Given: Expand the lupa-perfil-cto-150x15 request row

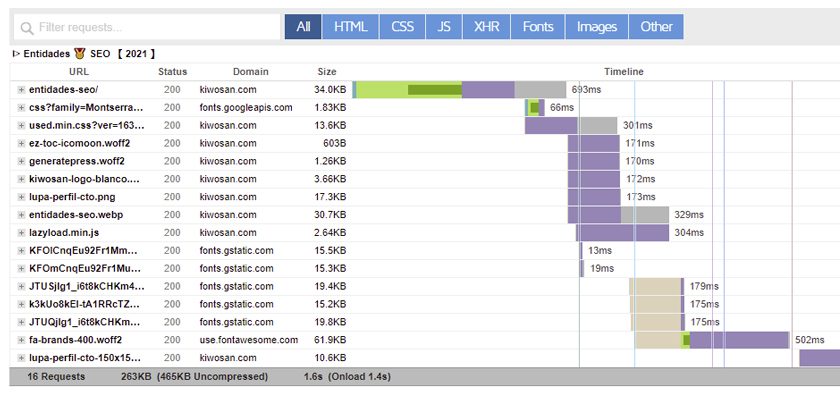Looking at the screenshot, I should 21,358.
